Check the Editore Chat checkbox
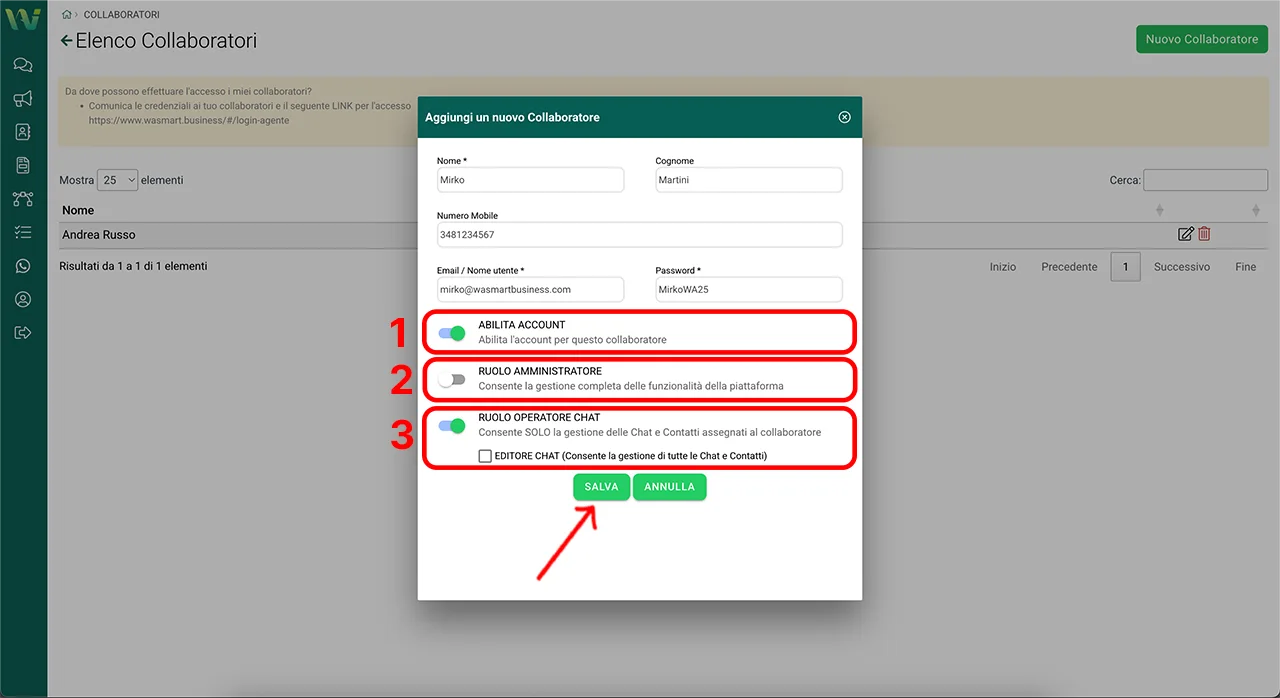This screenshot has height=698, width=1280. point(485,456)
